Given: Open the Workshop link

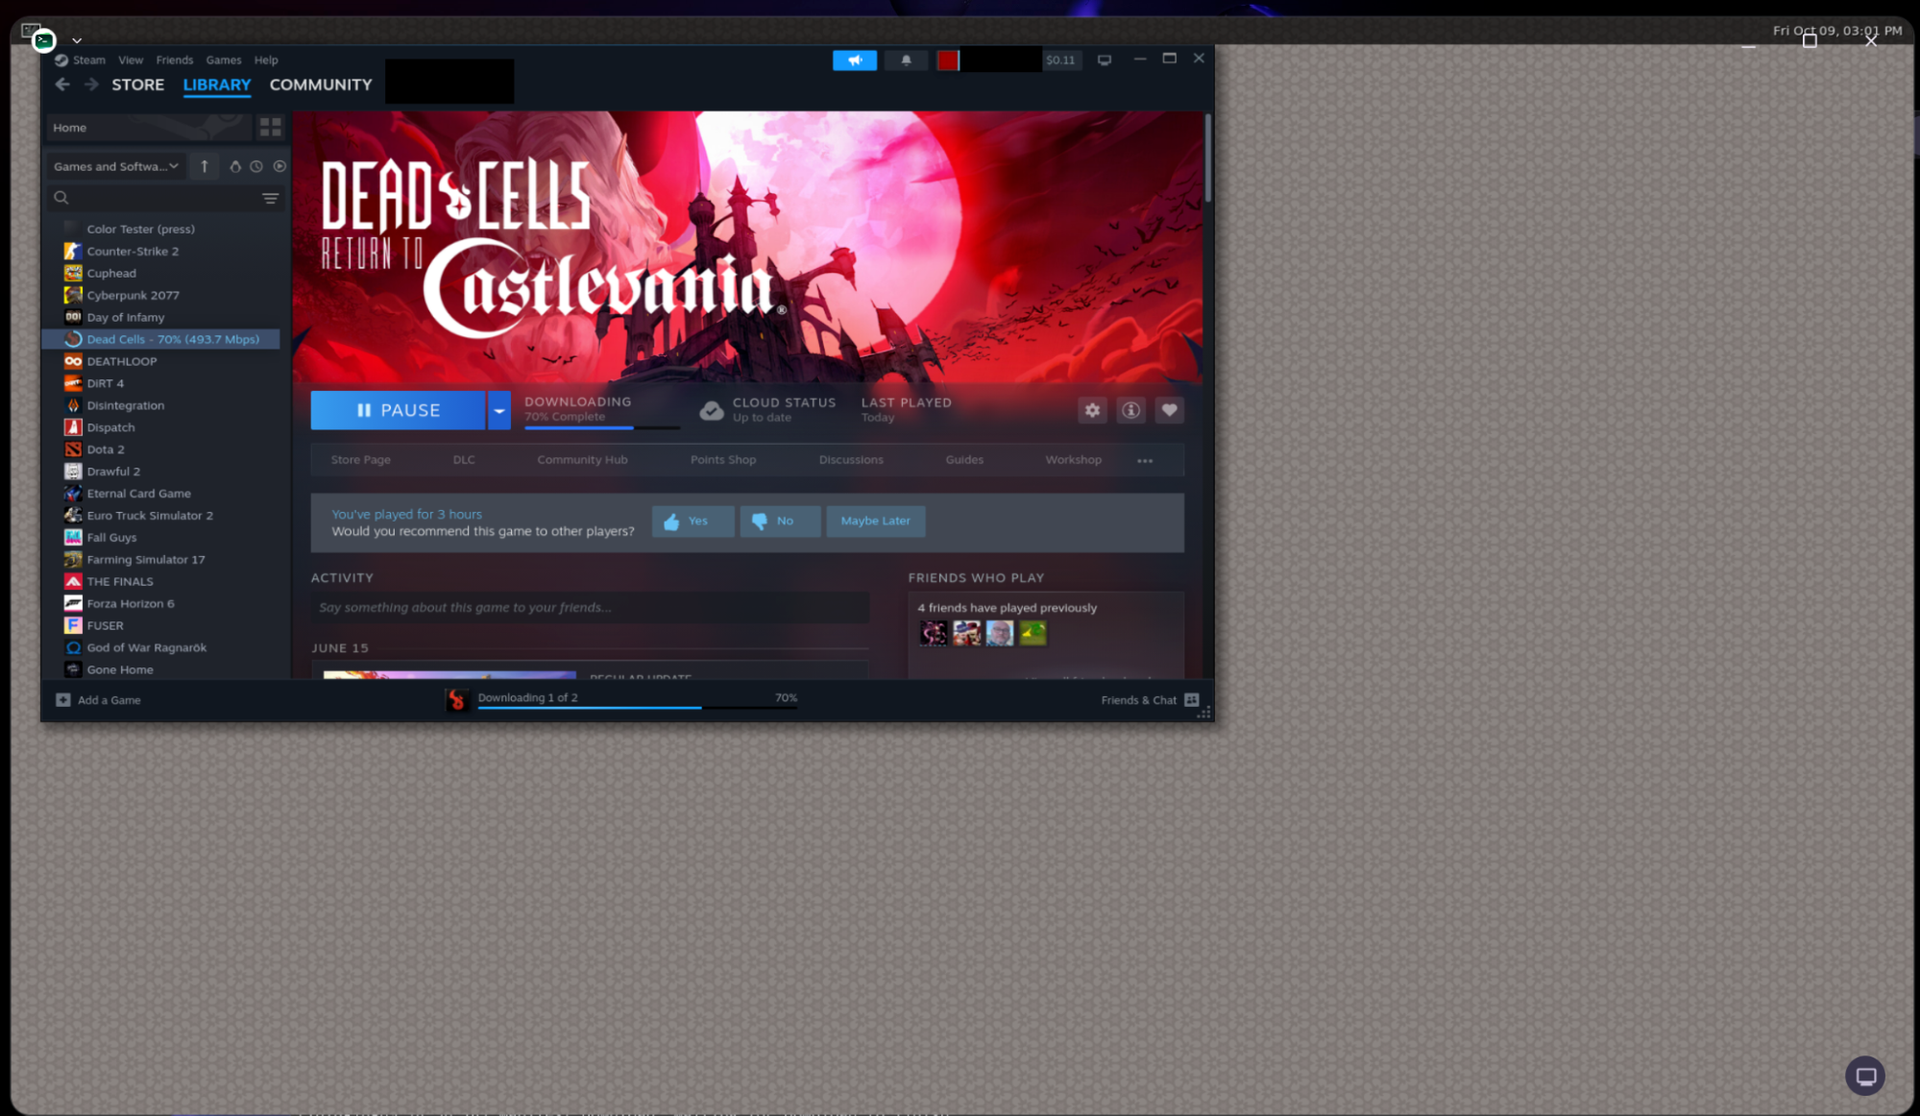Looking at the screenshot, I should (x=1073, y=460).
